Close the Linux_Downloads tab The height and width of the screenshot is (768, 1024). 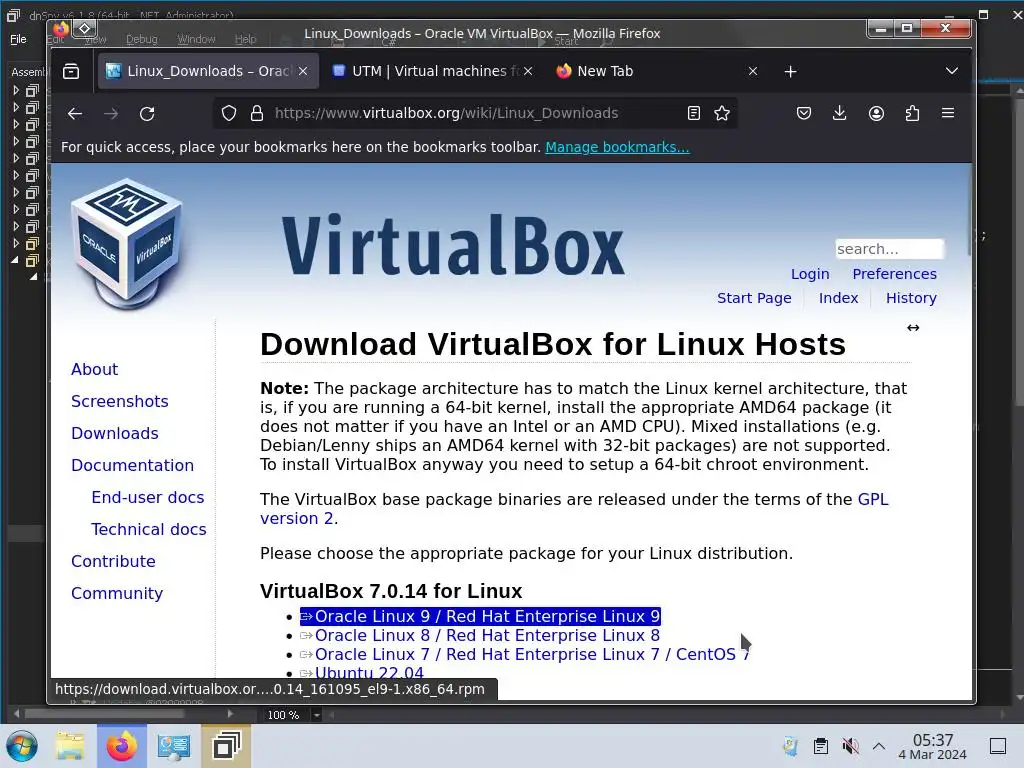[x=303, y=71]
